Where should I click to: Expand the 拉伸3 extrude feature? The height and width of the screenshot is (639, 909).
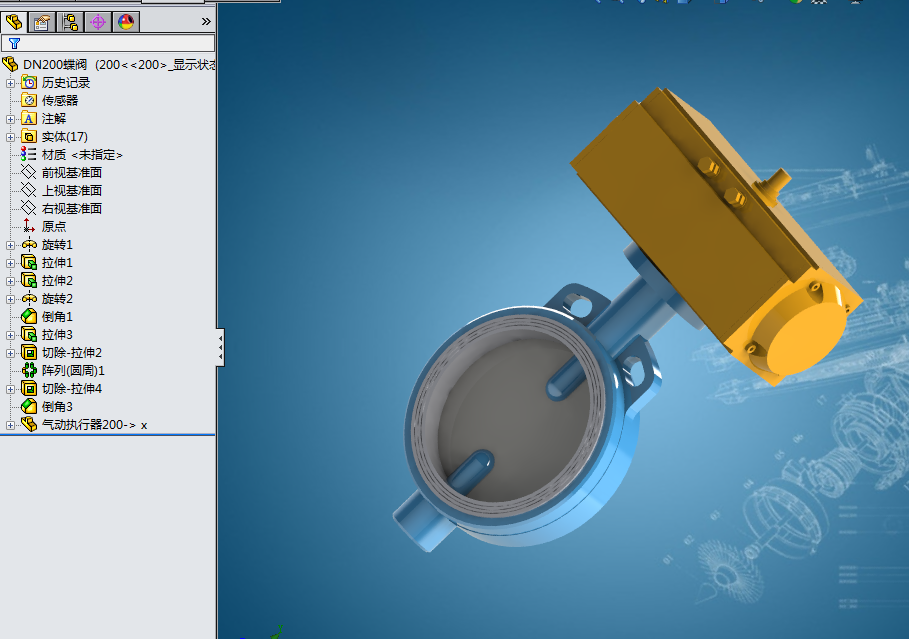coord(10,335)
